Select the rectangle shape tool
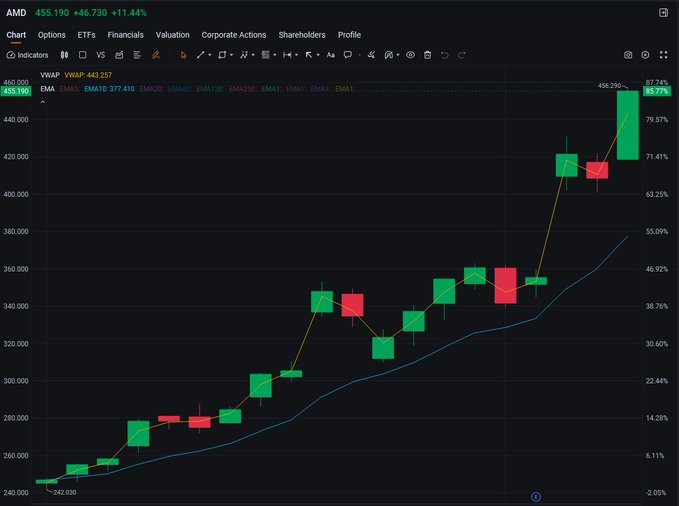This screenshot has height=506, width=679. coord(222,55)
